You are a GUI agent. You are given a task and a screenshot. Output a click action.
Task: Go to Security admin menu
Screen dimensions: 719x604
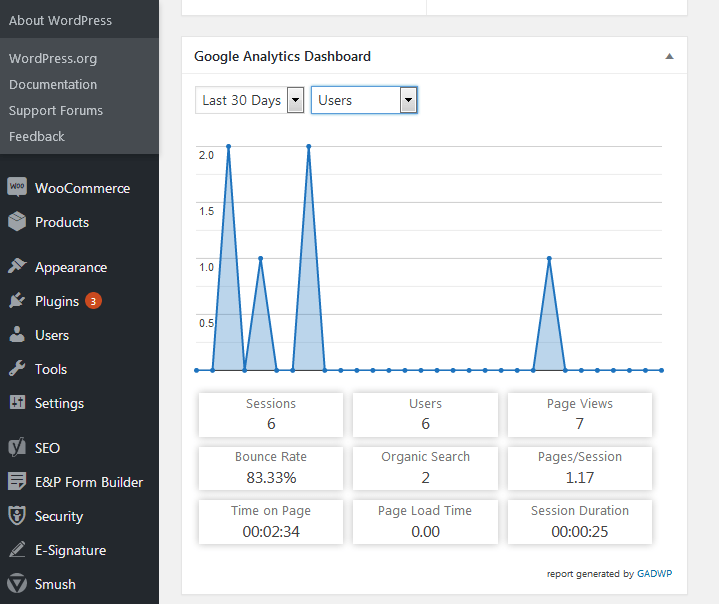click(59, 516)
